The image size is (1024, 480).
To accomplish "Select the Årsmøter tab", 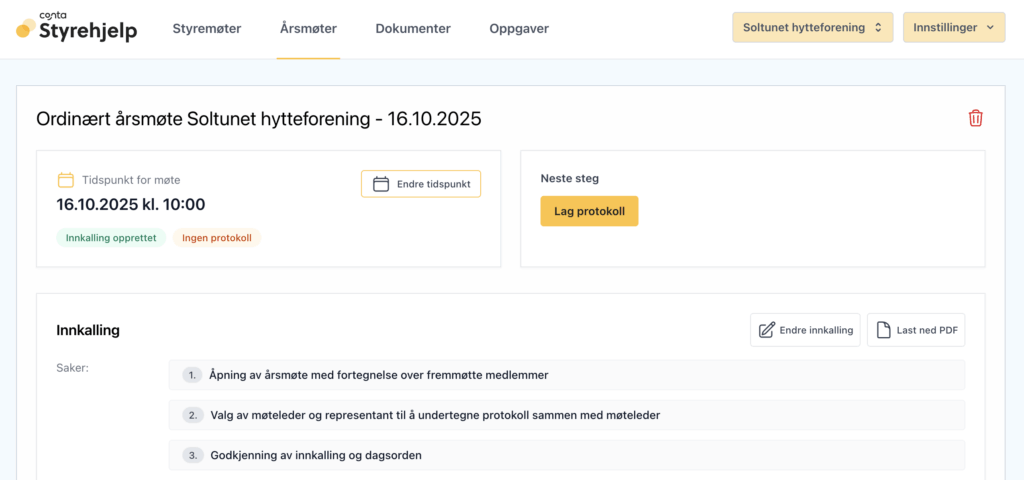I will coord(308,29).
